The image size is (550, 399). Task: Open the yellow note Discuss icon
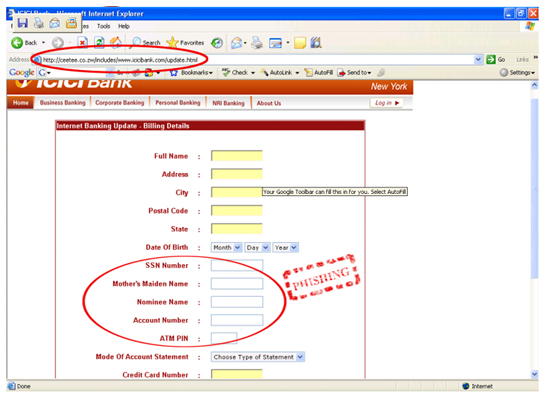[x=300, y=43]
